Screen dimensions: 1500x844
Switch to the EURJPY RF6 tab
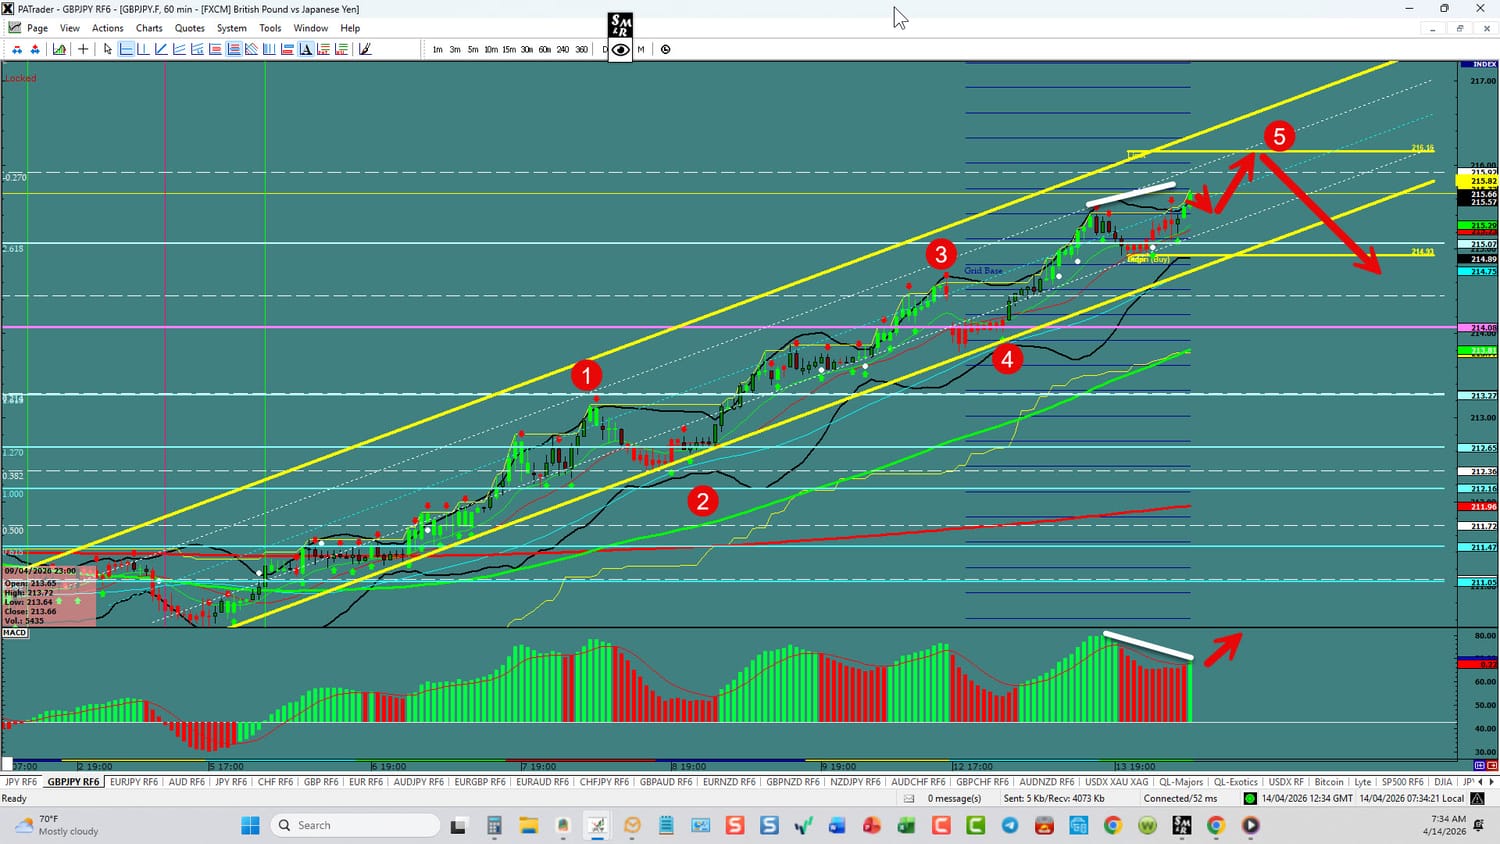134,782
